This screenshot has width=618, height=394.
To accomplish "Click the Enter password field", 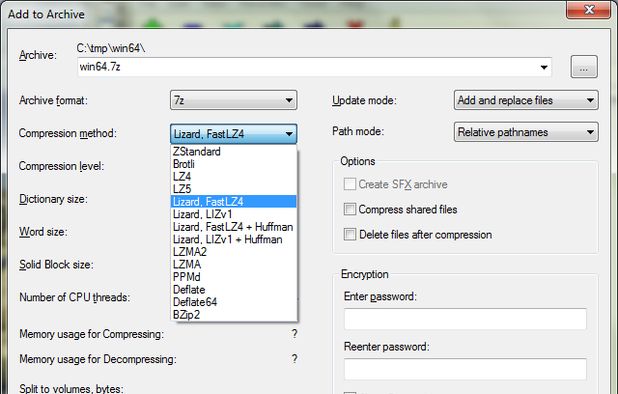I will click(x=465, y=319).
